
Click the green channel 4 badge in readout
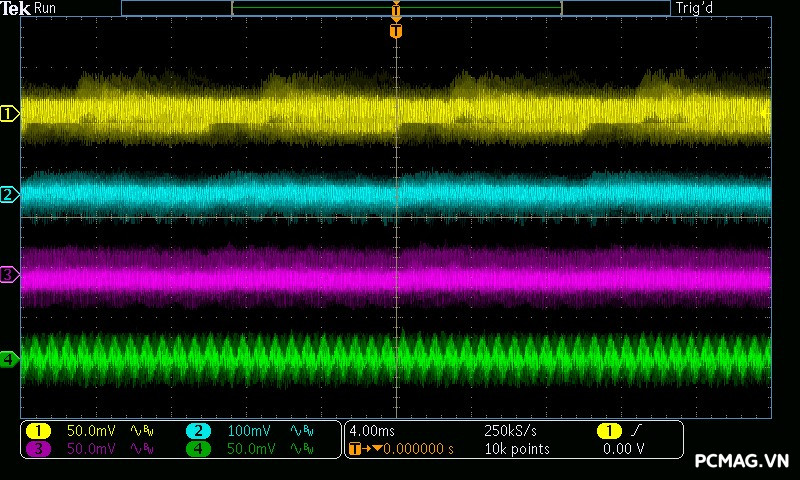[198, 449]
